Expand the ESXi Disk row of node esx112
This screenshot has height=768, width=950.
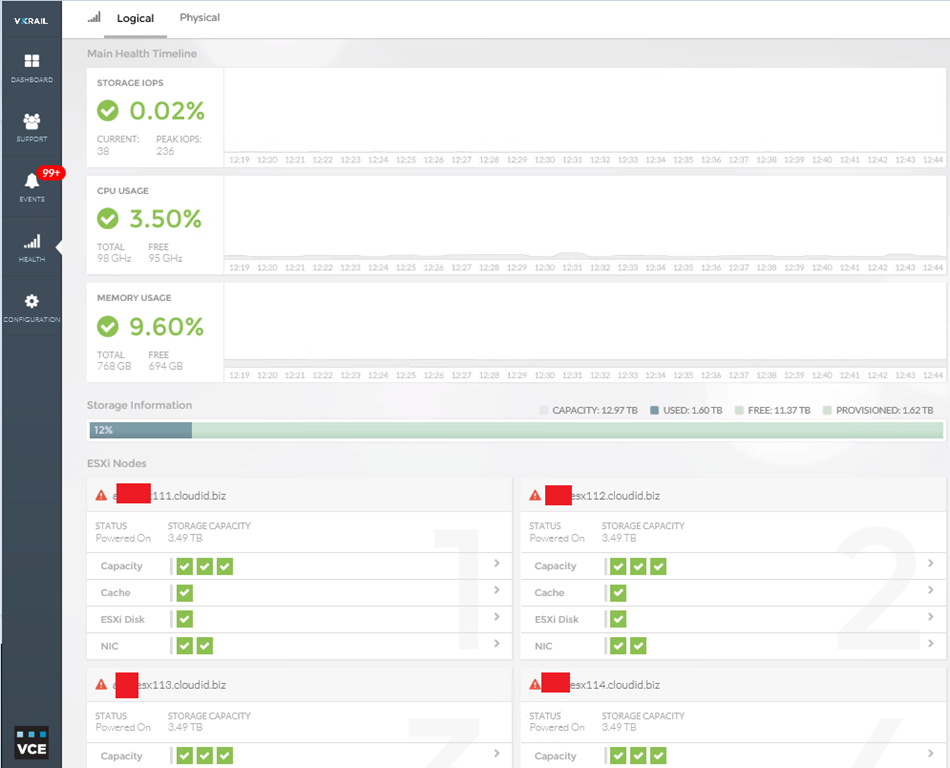931,617
